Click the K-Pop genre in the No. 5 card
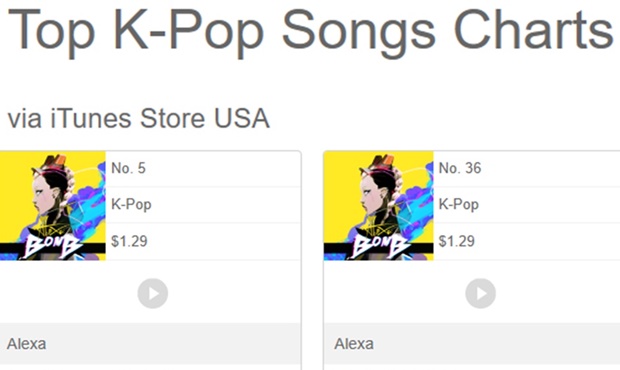The image size is (620, 370). (x=131, y=205)
